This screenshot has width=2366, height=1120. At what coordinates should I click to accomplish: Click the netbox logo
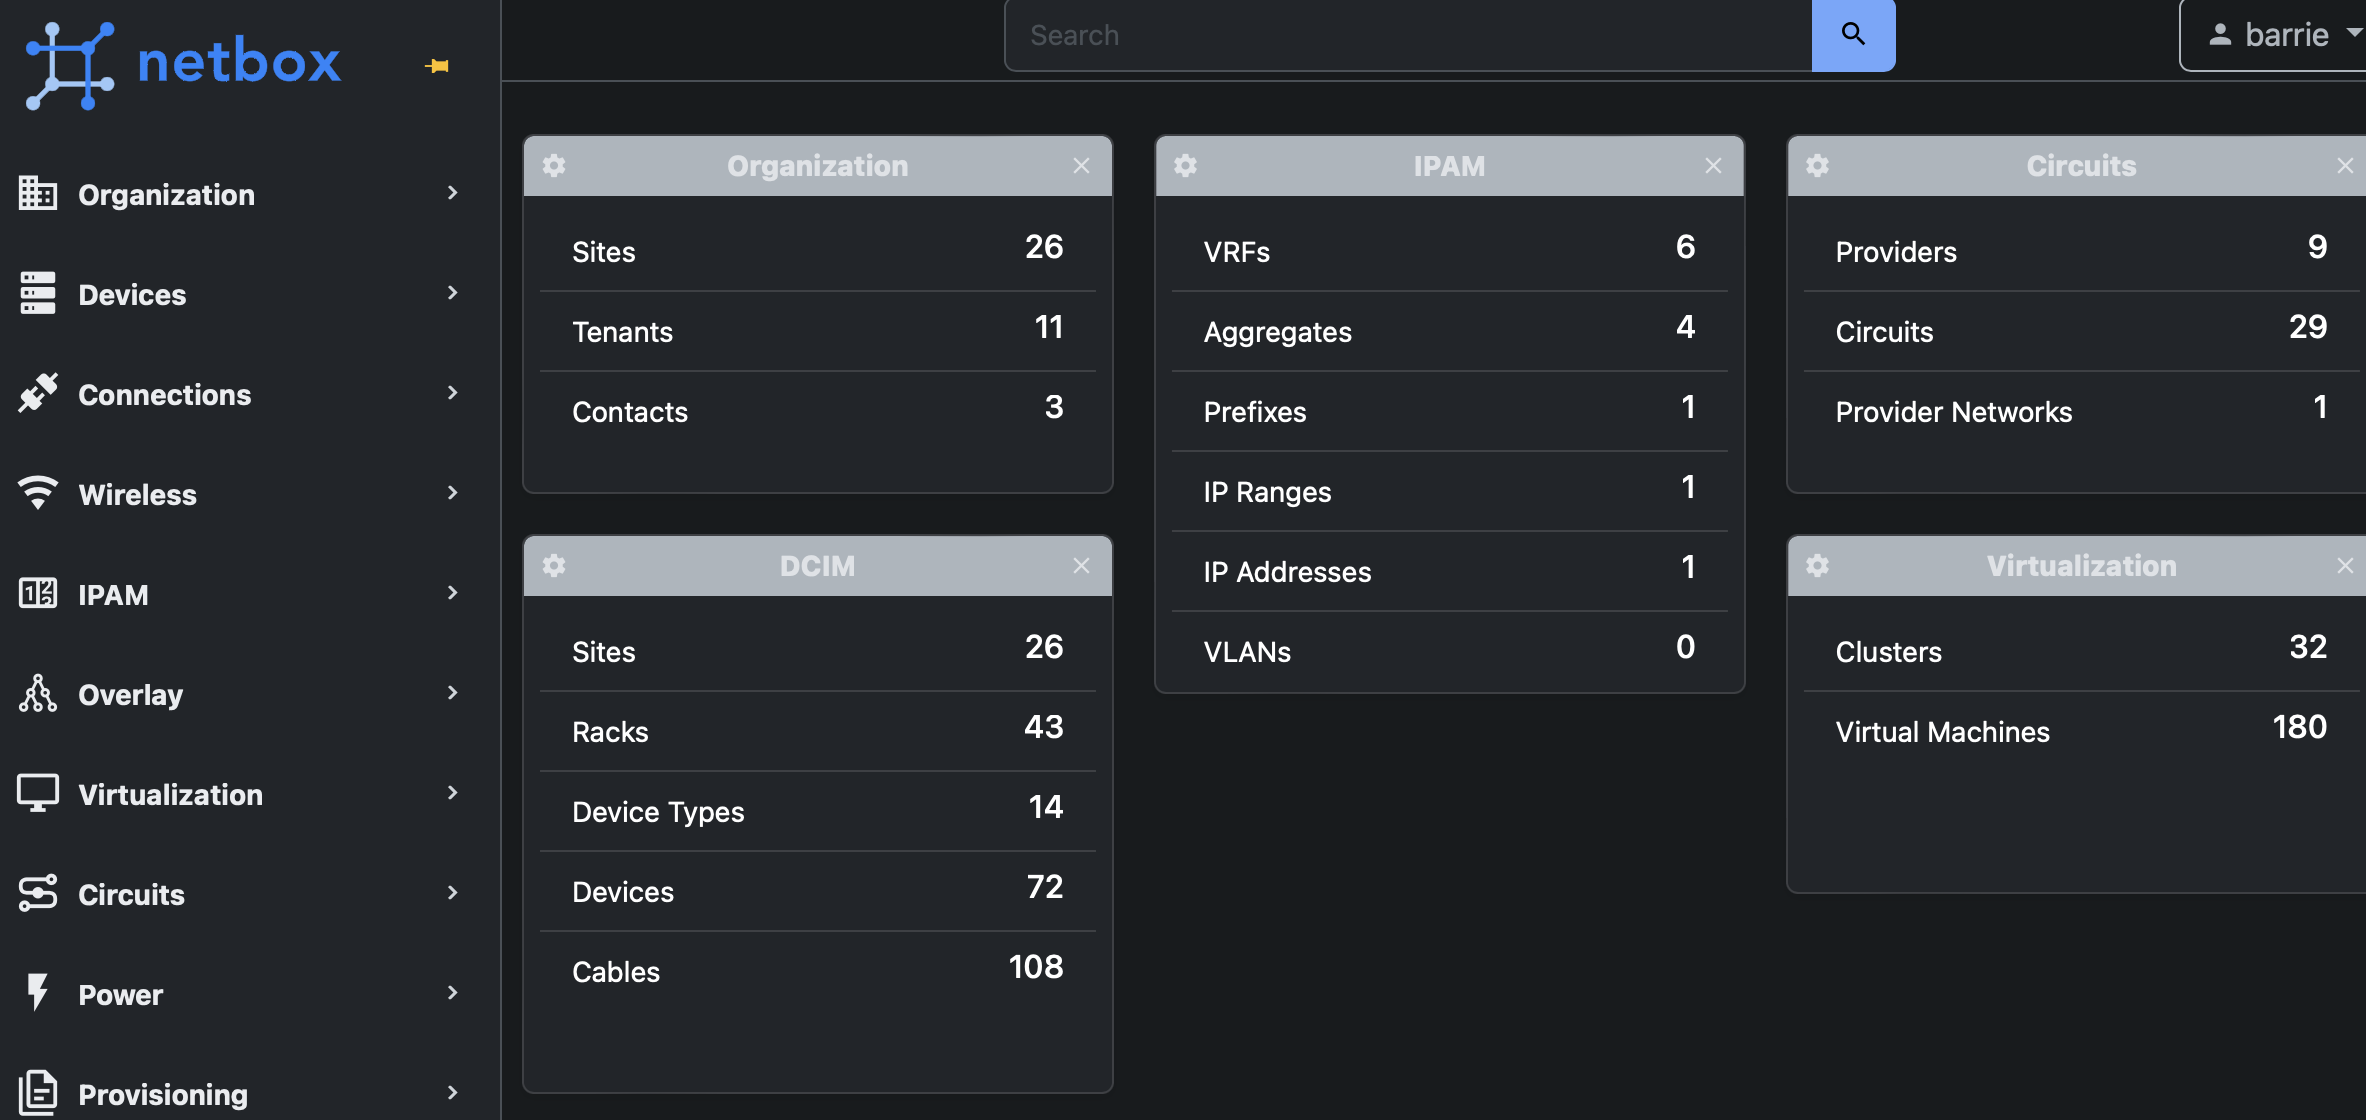(x=184, y=64)
